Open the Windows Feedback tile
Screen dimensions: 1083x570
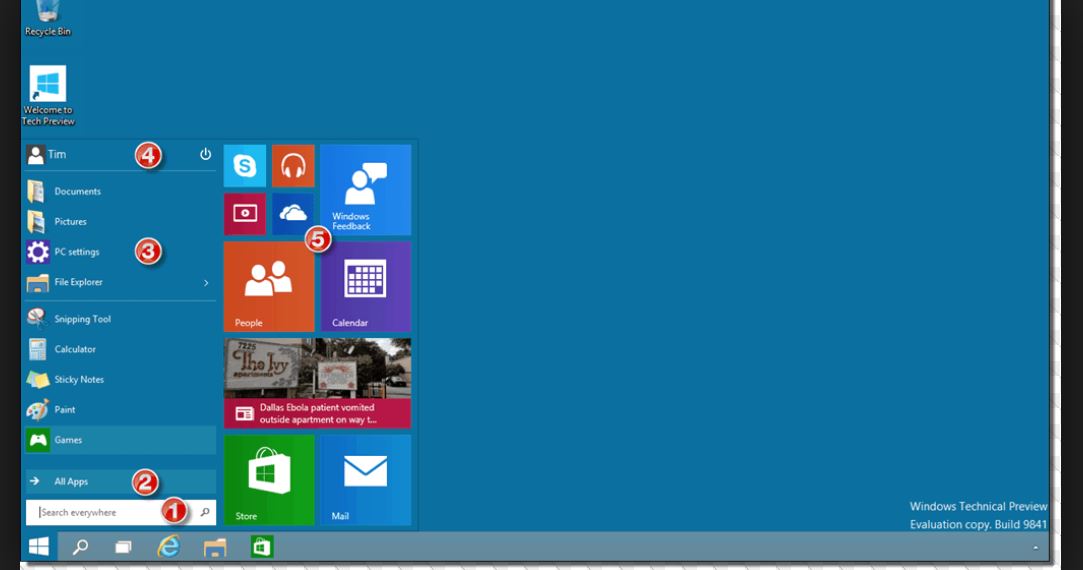click(x=365, y=190)
